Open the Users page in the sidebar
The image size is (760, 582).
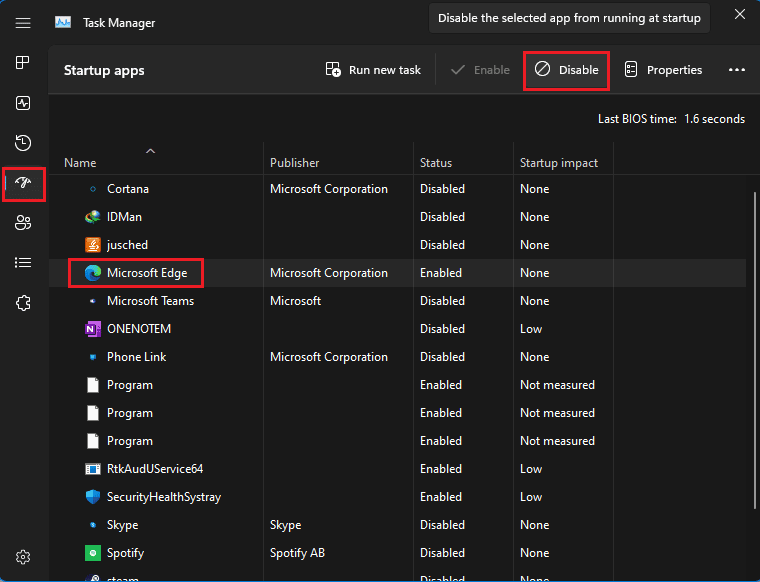(23, 223)
